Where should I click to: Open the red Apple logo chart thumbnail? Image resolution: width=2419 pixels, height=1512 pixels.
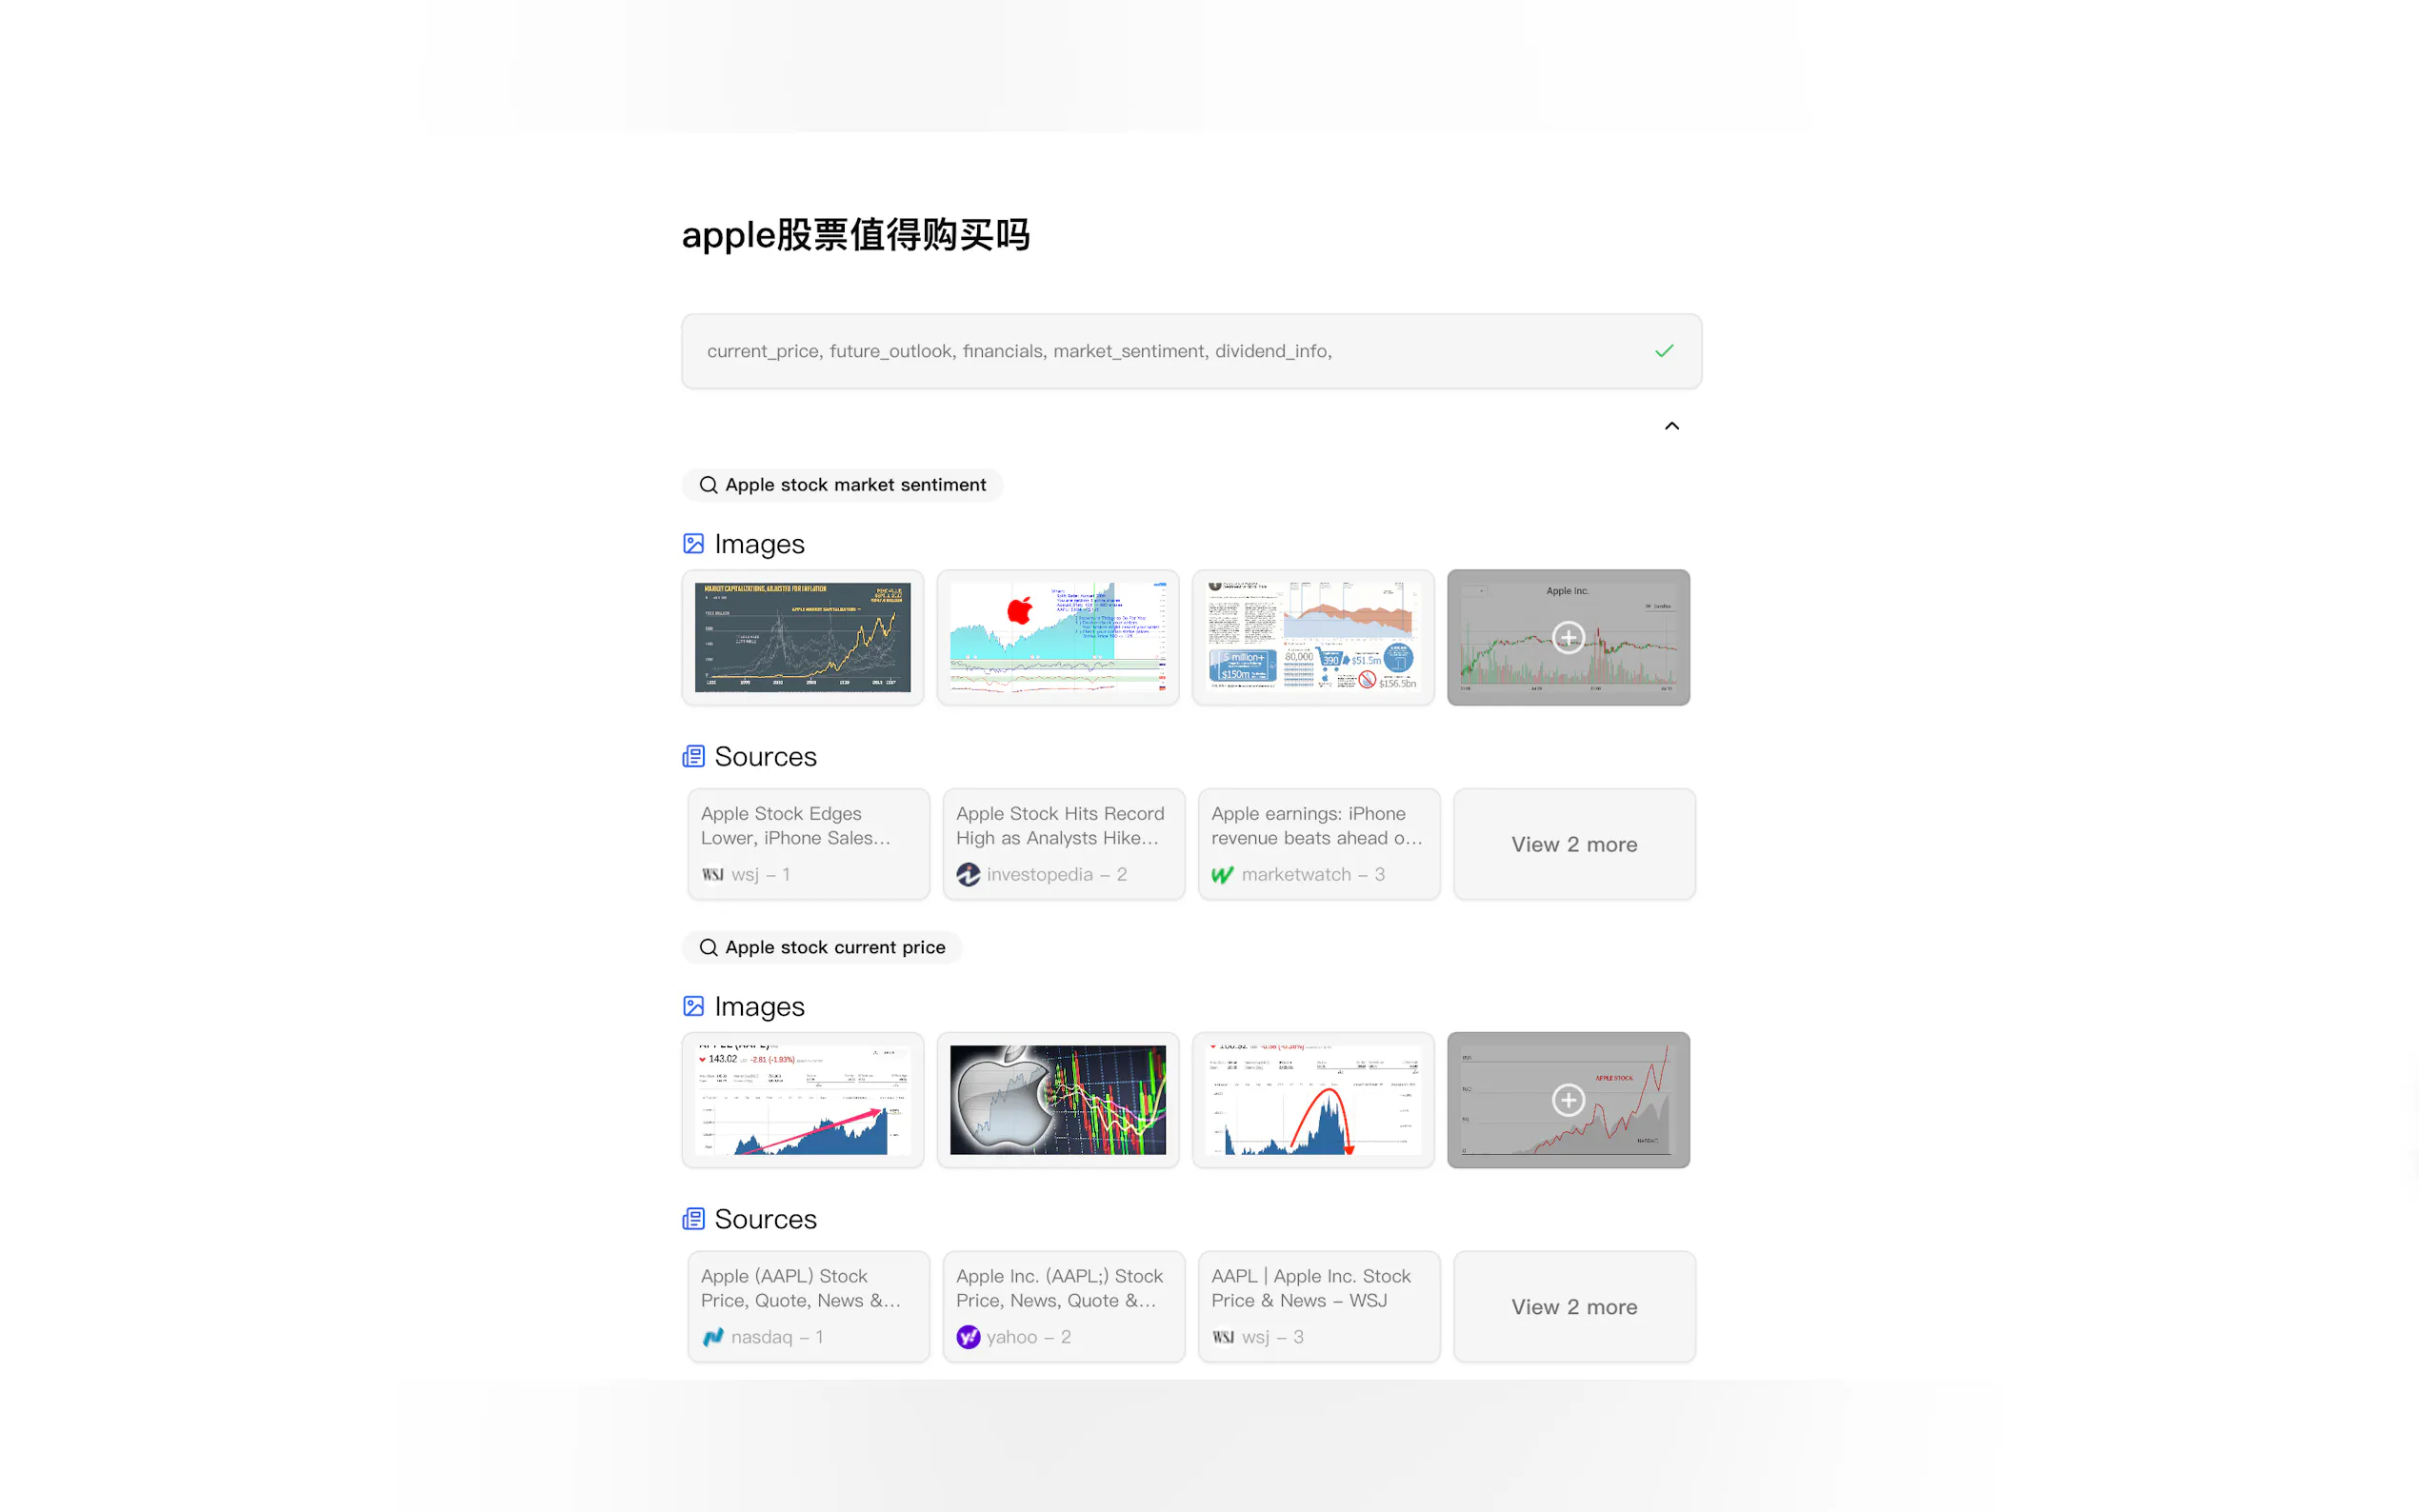point(1057,637)
